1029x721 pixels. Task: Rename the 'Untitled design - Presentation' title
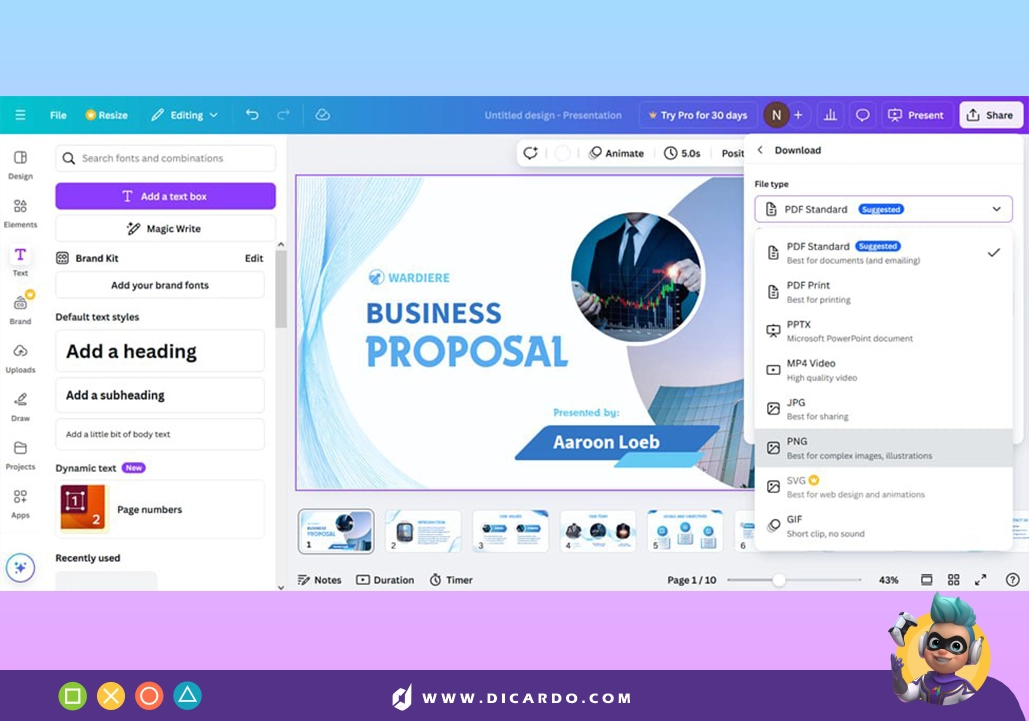[x=553, y=115]
